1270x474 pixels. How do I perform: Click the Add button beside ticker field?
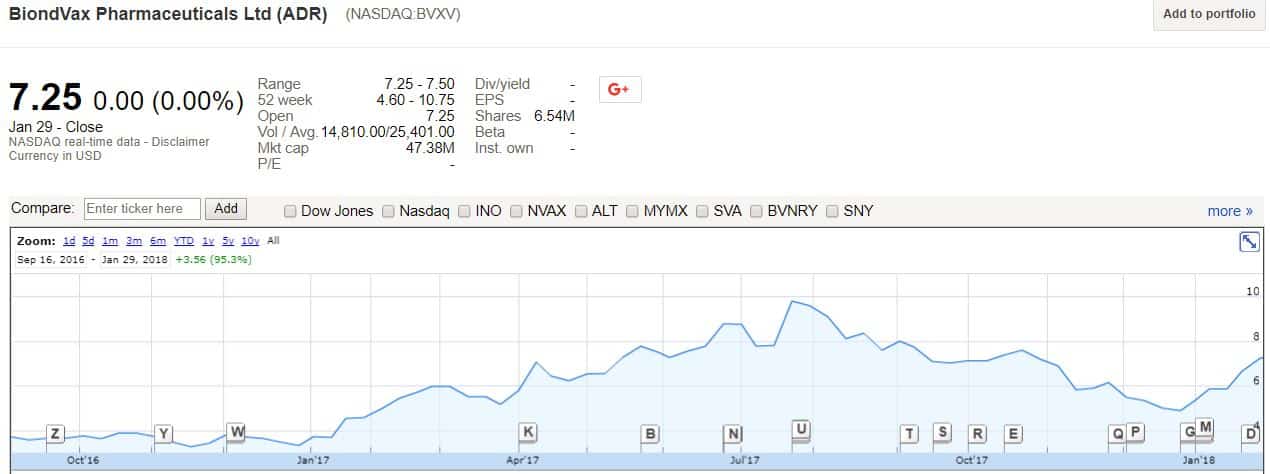[x=226, y=209]
